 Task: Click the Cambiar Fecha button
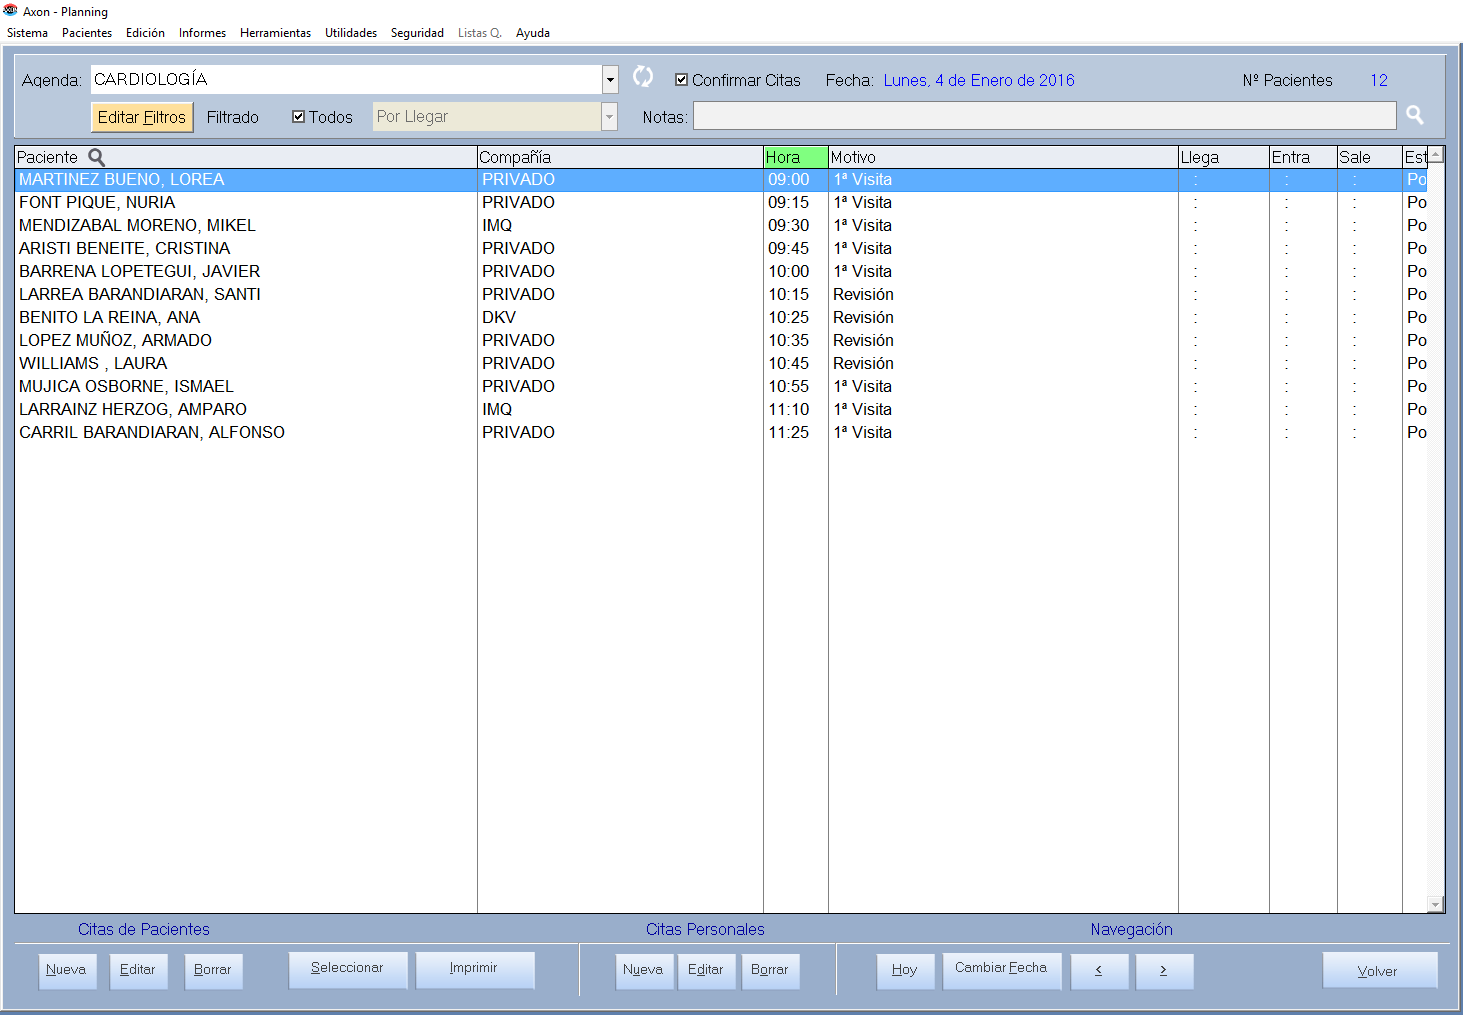pyautogui.click(x=1001, y=969)
